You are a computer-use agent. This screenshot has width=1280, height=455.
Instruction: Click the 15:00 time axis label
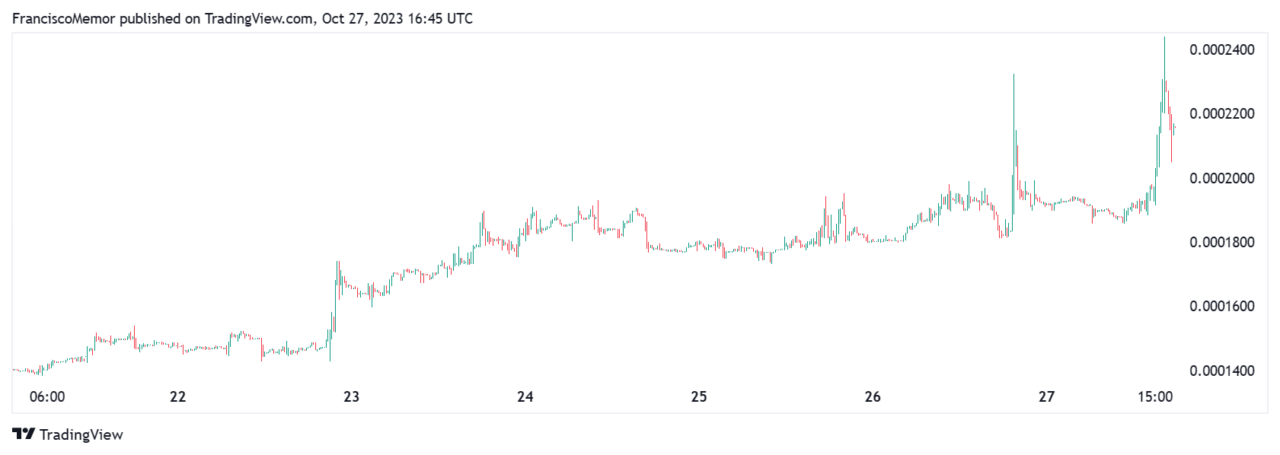(x=1155, y=396)
